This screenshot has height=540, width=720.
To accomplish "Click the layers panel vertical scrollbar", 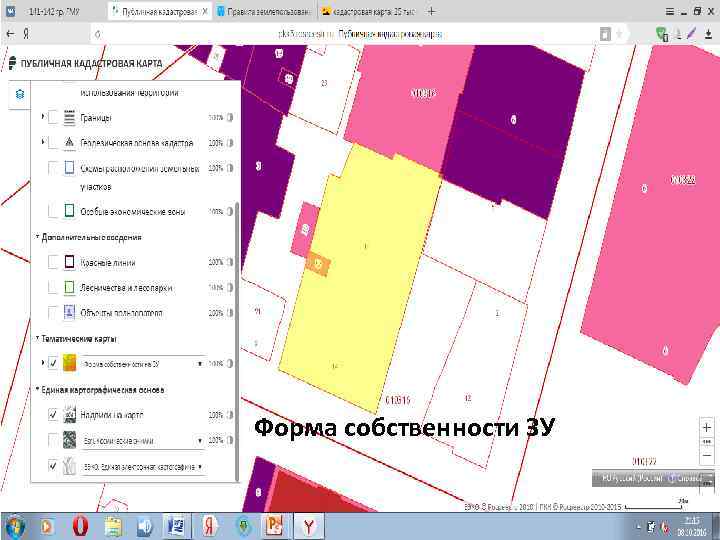I will click(237, 340).
